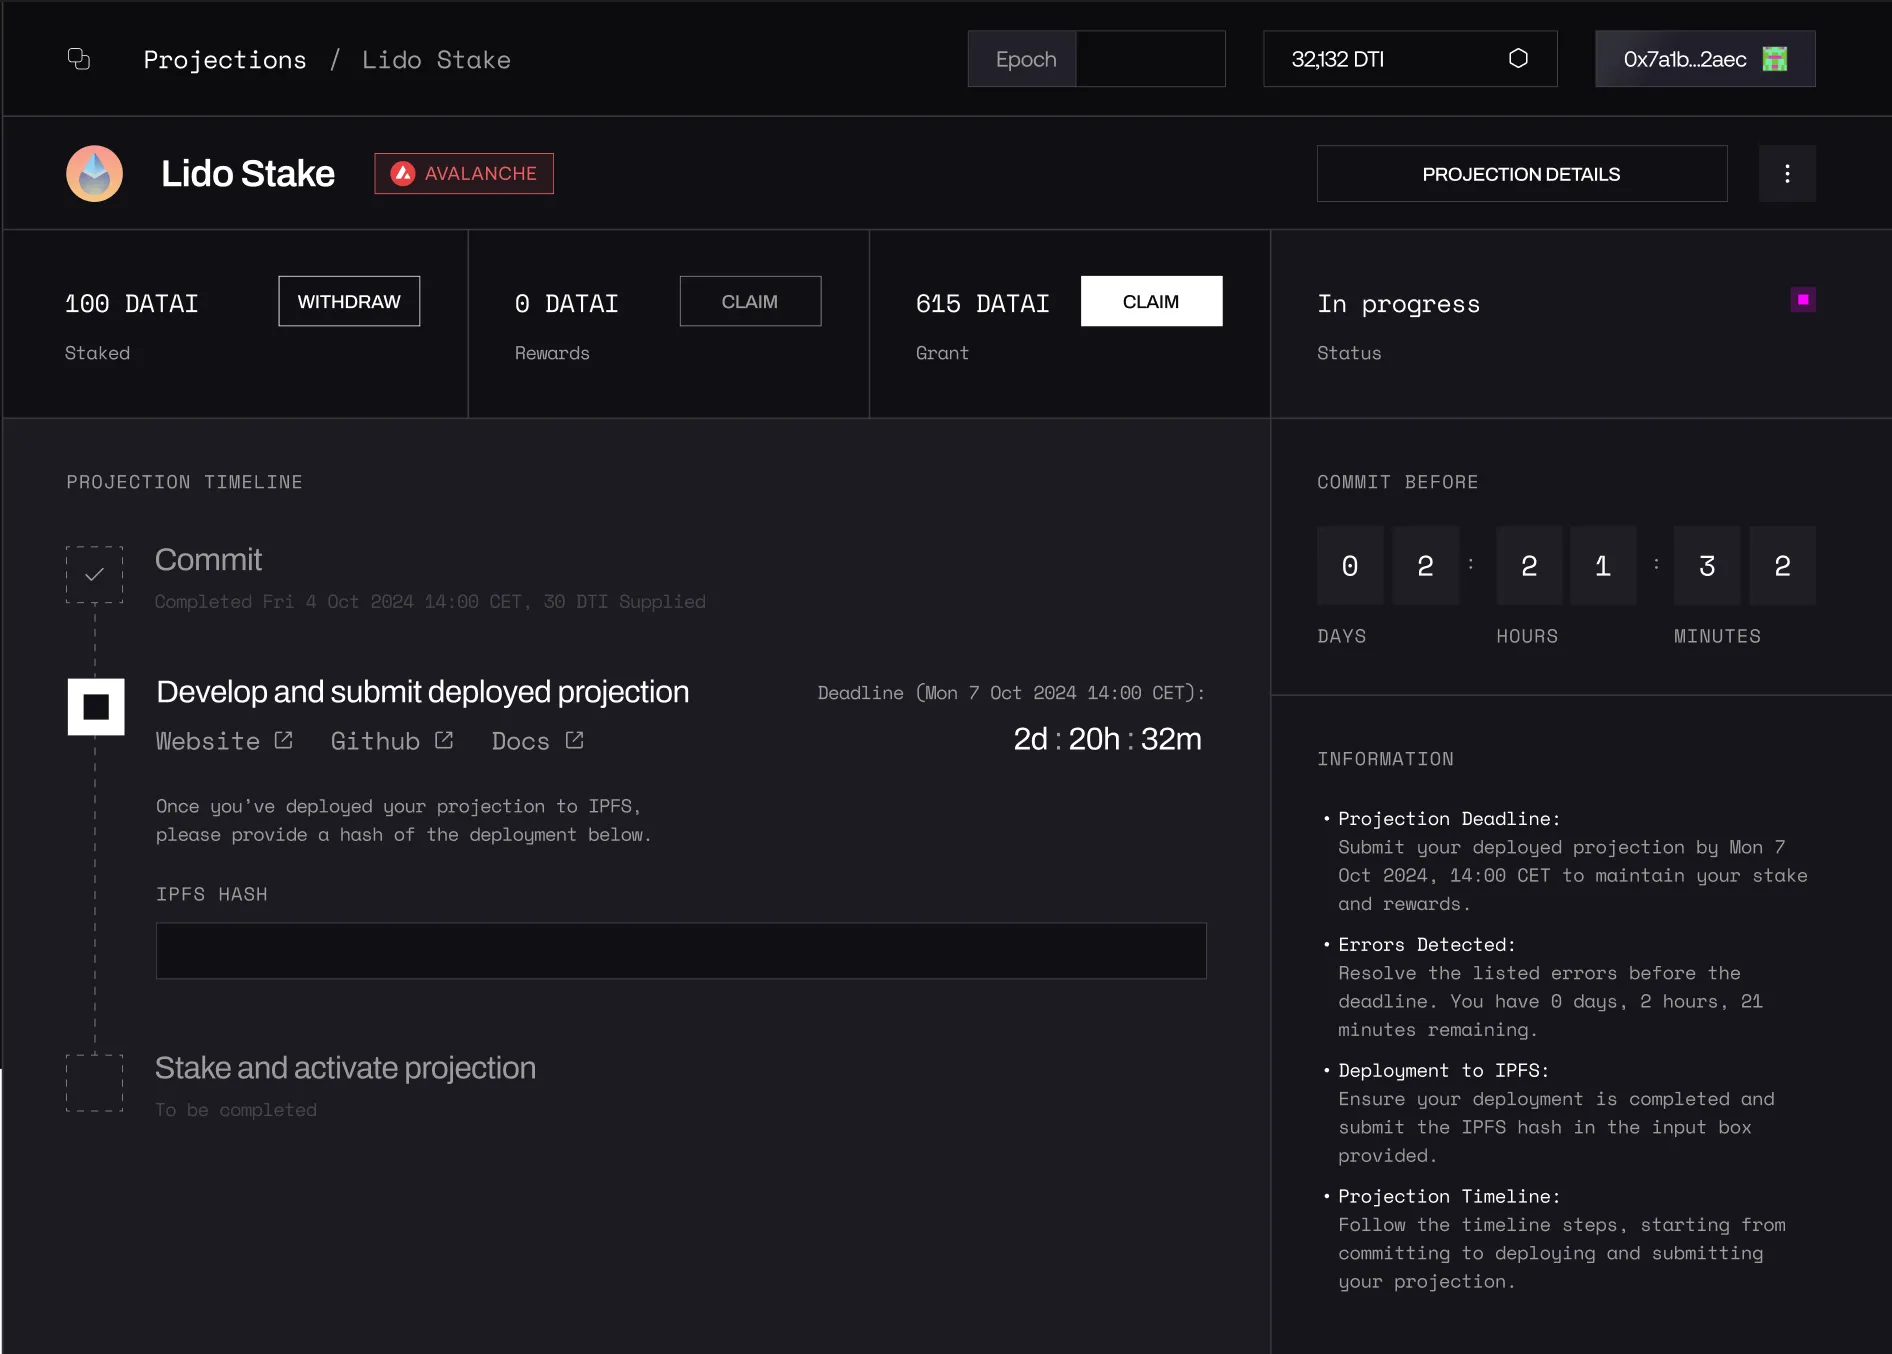The height and width of the screenshot is (1354, 1892).
Task: Click the copy/projections icon in top-left corner
Action: (x=79, y=59)
